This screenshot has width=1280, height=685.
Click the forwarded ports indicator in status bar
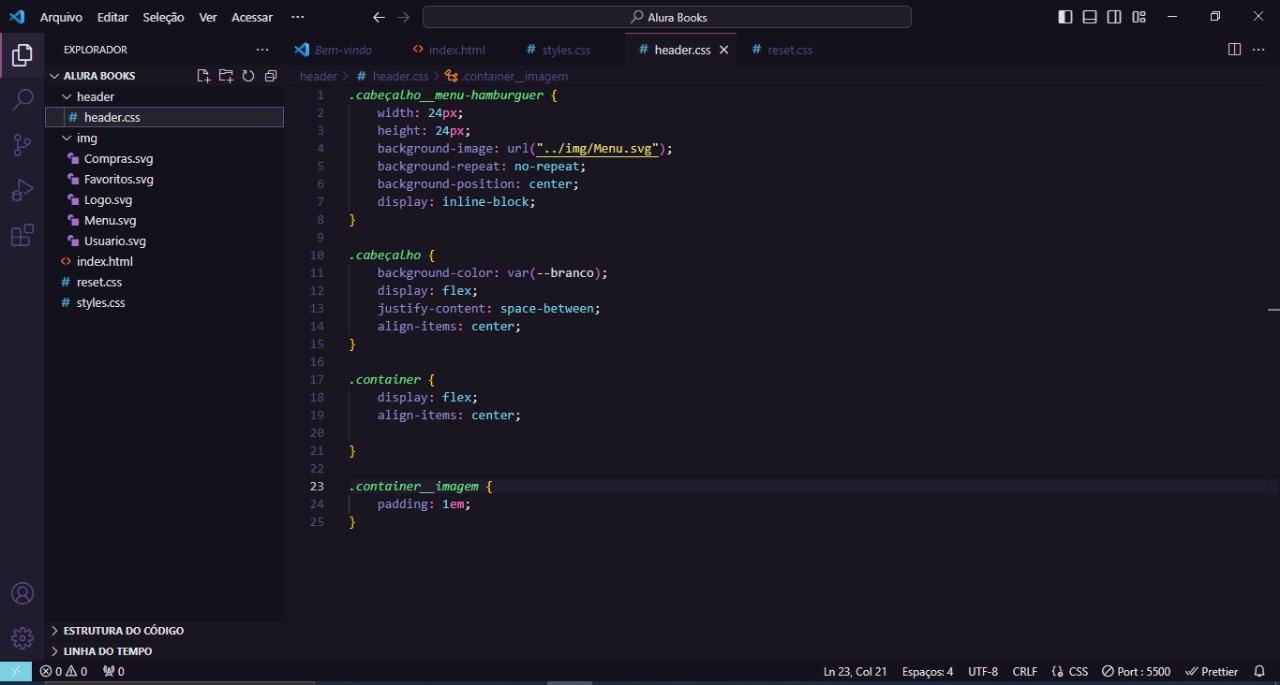[114, 672]
